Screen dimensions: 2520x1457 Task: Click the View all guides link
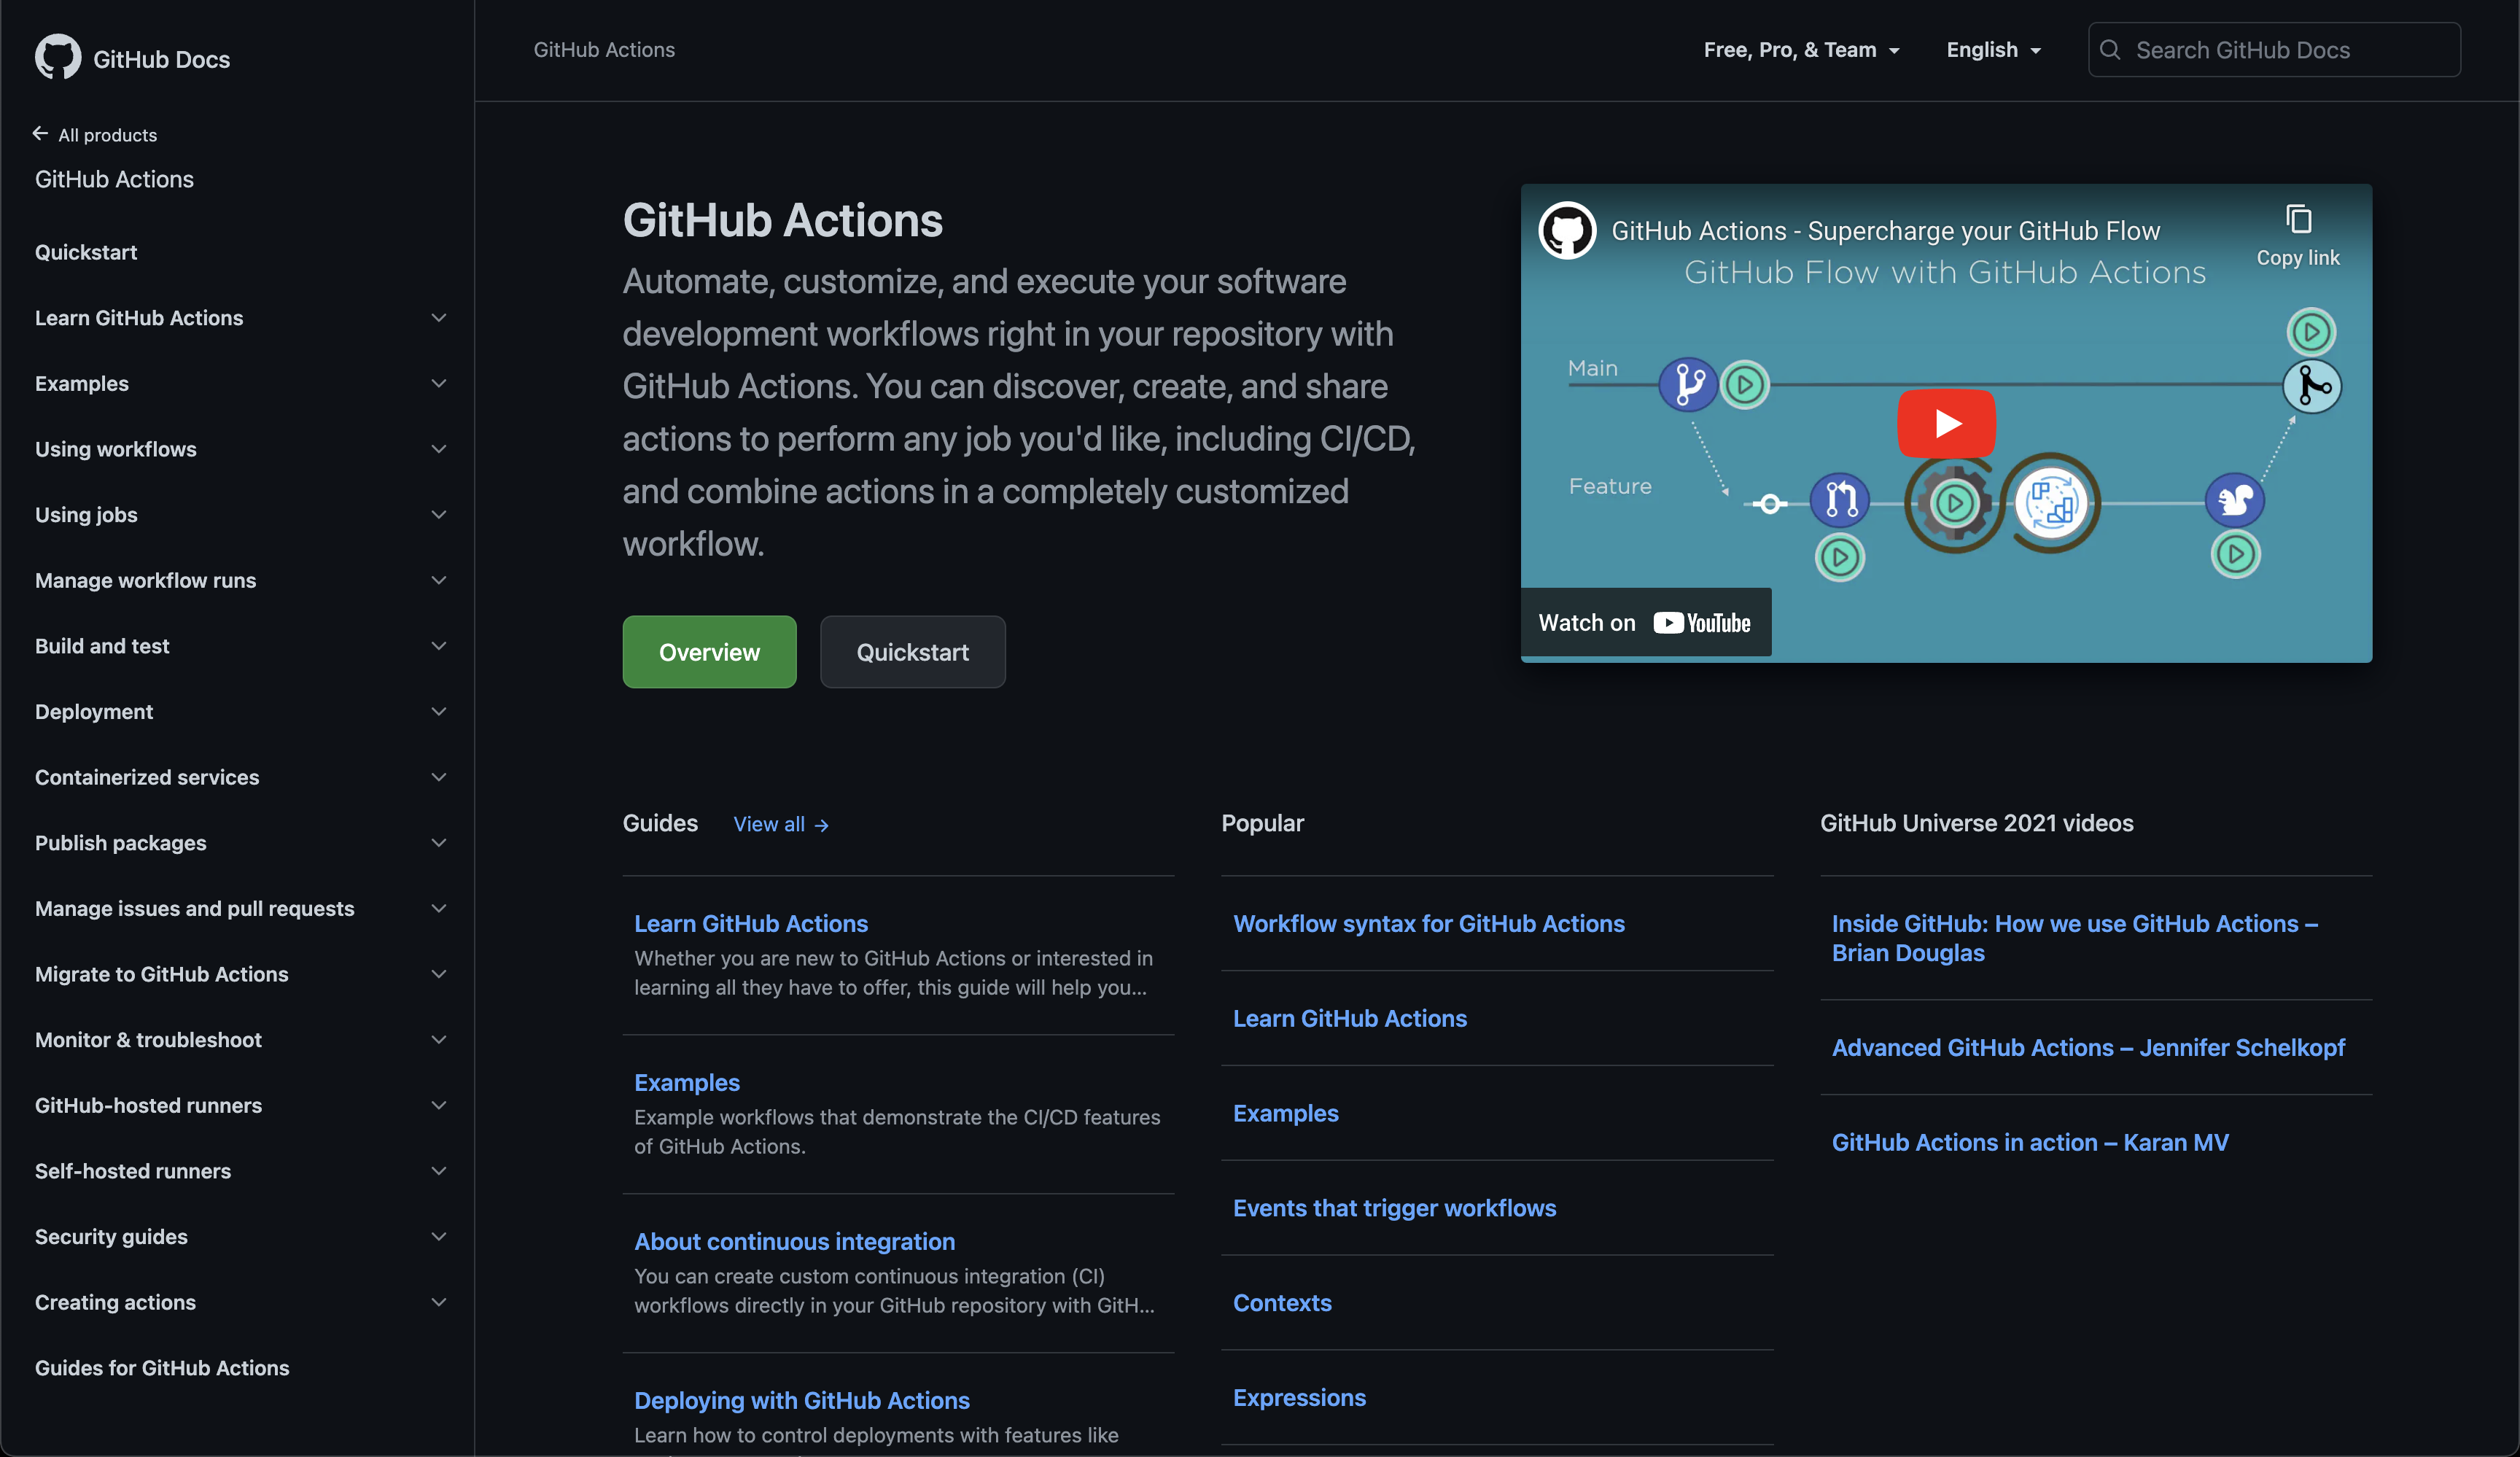pyautogui.click(x=781, y=825)
